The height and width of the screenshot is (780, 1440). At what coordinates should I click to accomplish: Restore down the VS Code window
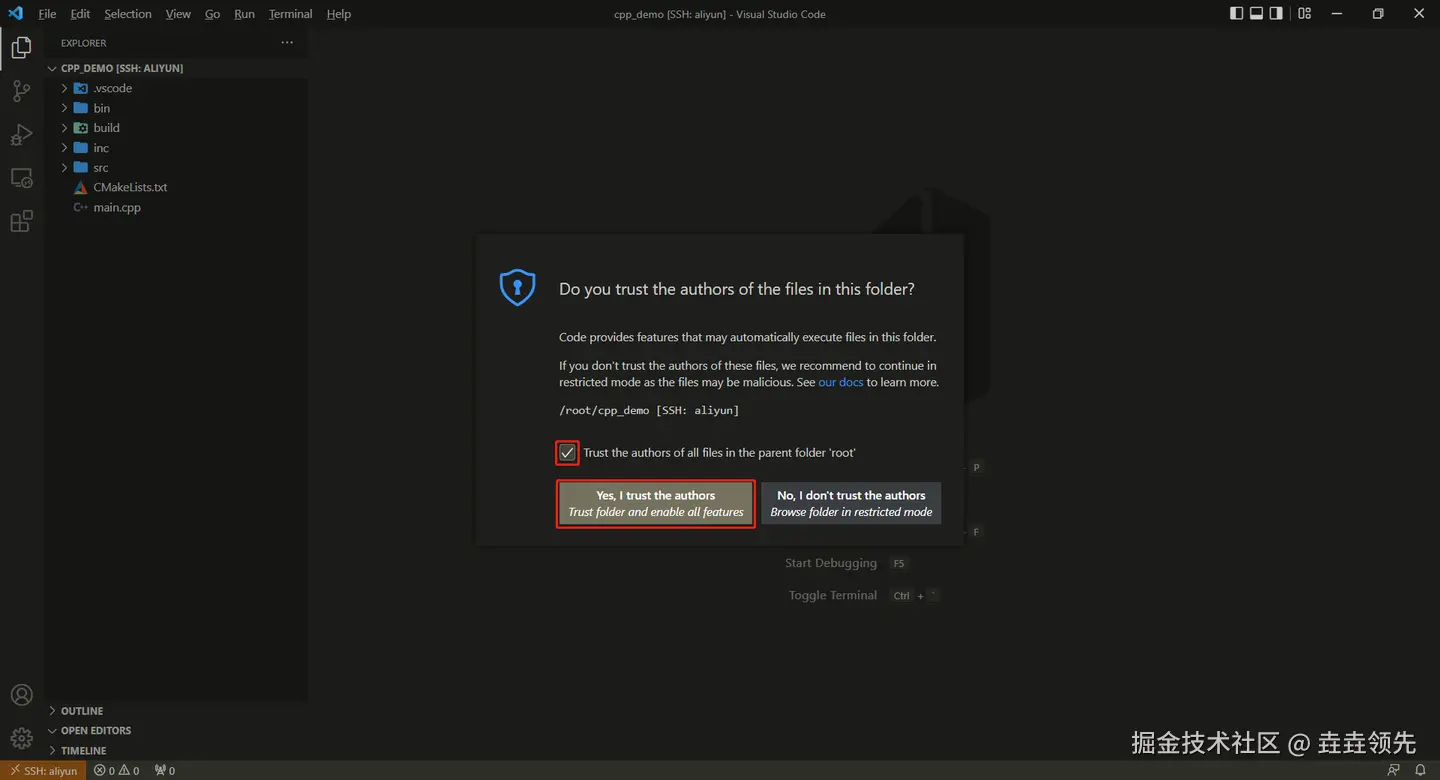[1378, 14]
